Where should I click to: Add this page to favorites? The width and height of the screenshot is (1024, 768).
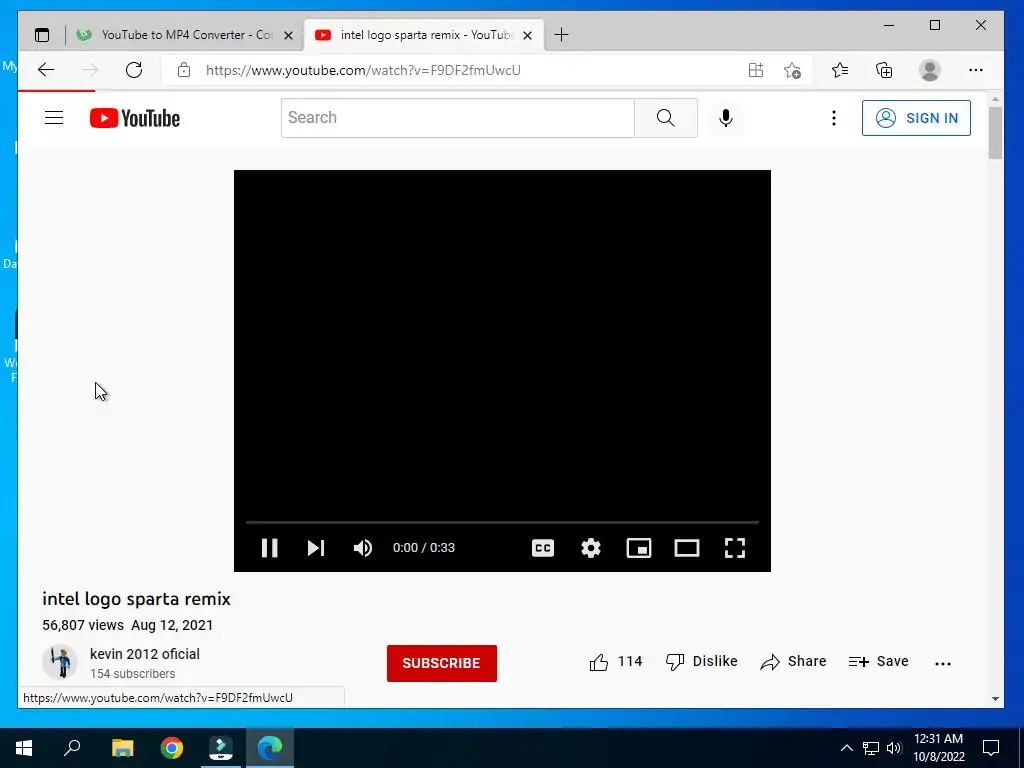(793, 70)
